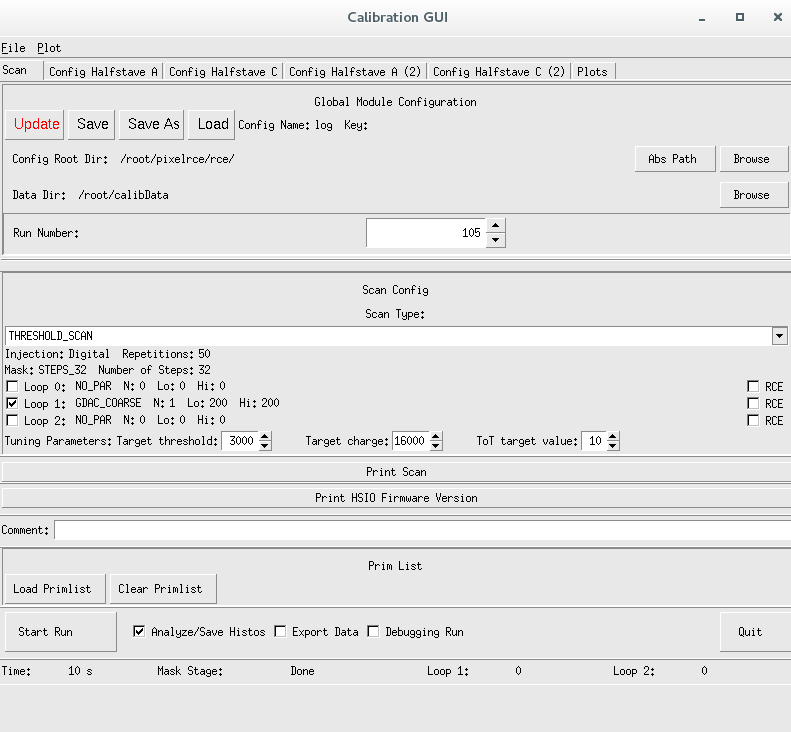
Task: Click the Save button
Action: [x=92, y=124]
